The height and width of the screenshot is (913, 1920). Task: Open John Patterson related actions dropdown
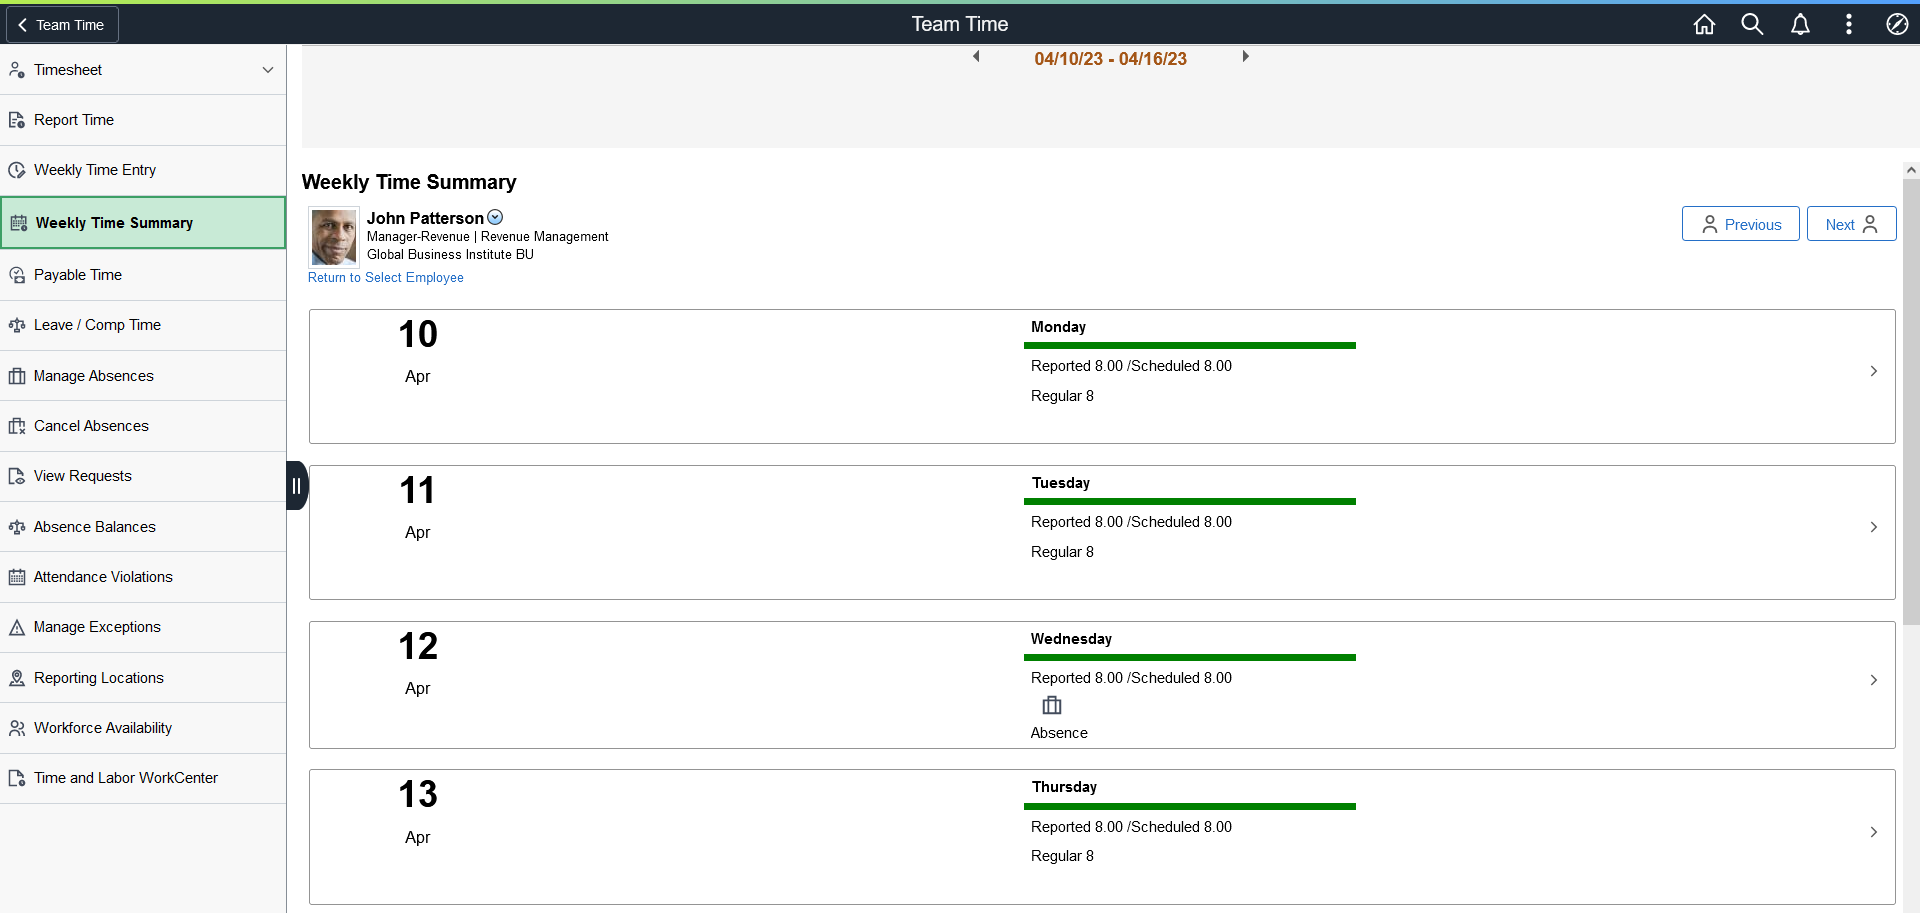[495, 218]
